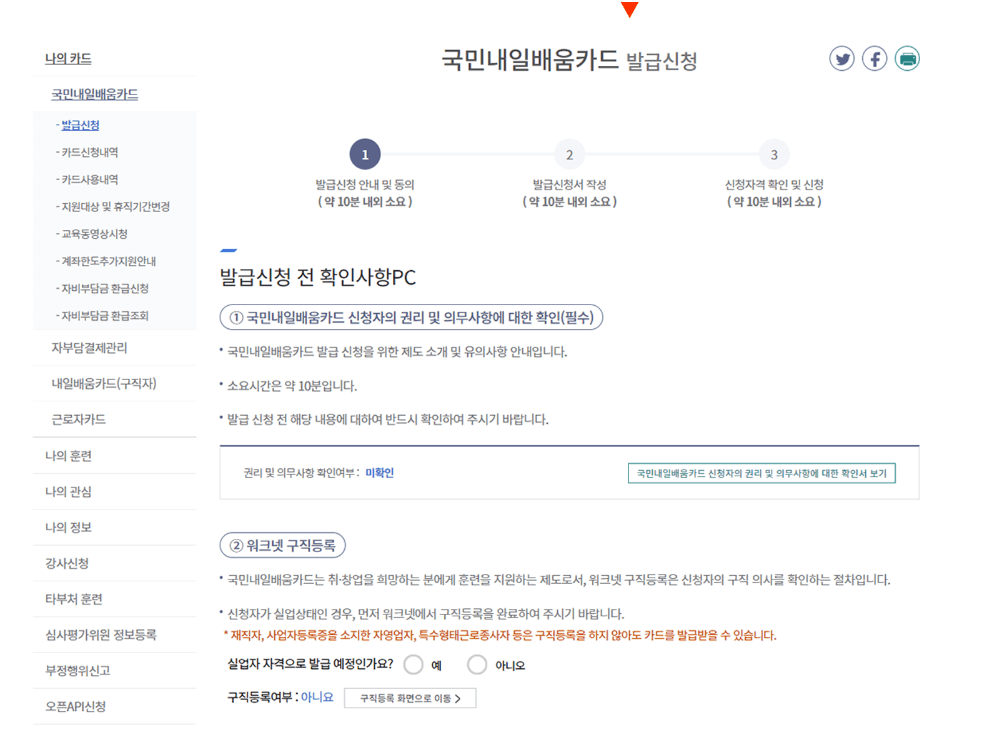Click the ② 워크넷 구직등록 badge

pos(284,545)
